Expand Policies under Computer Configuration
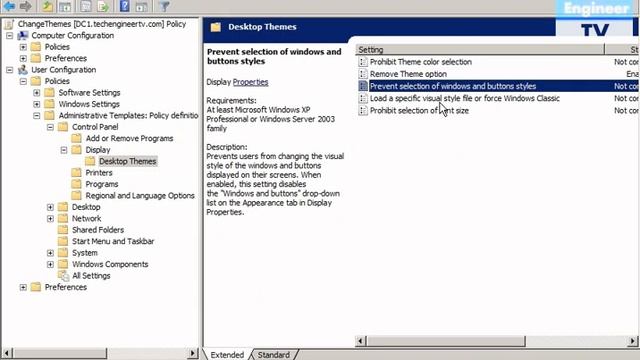Image resolution: width=640 pixels, height=360 pixels. [23, 47]
